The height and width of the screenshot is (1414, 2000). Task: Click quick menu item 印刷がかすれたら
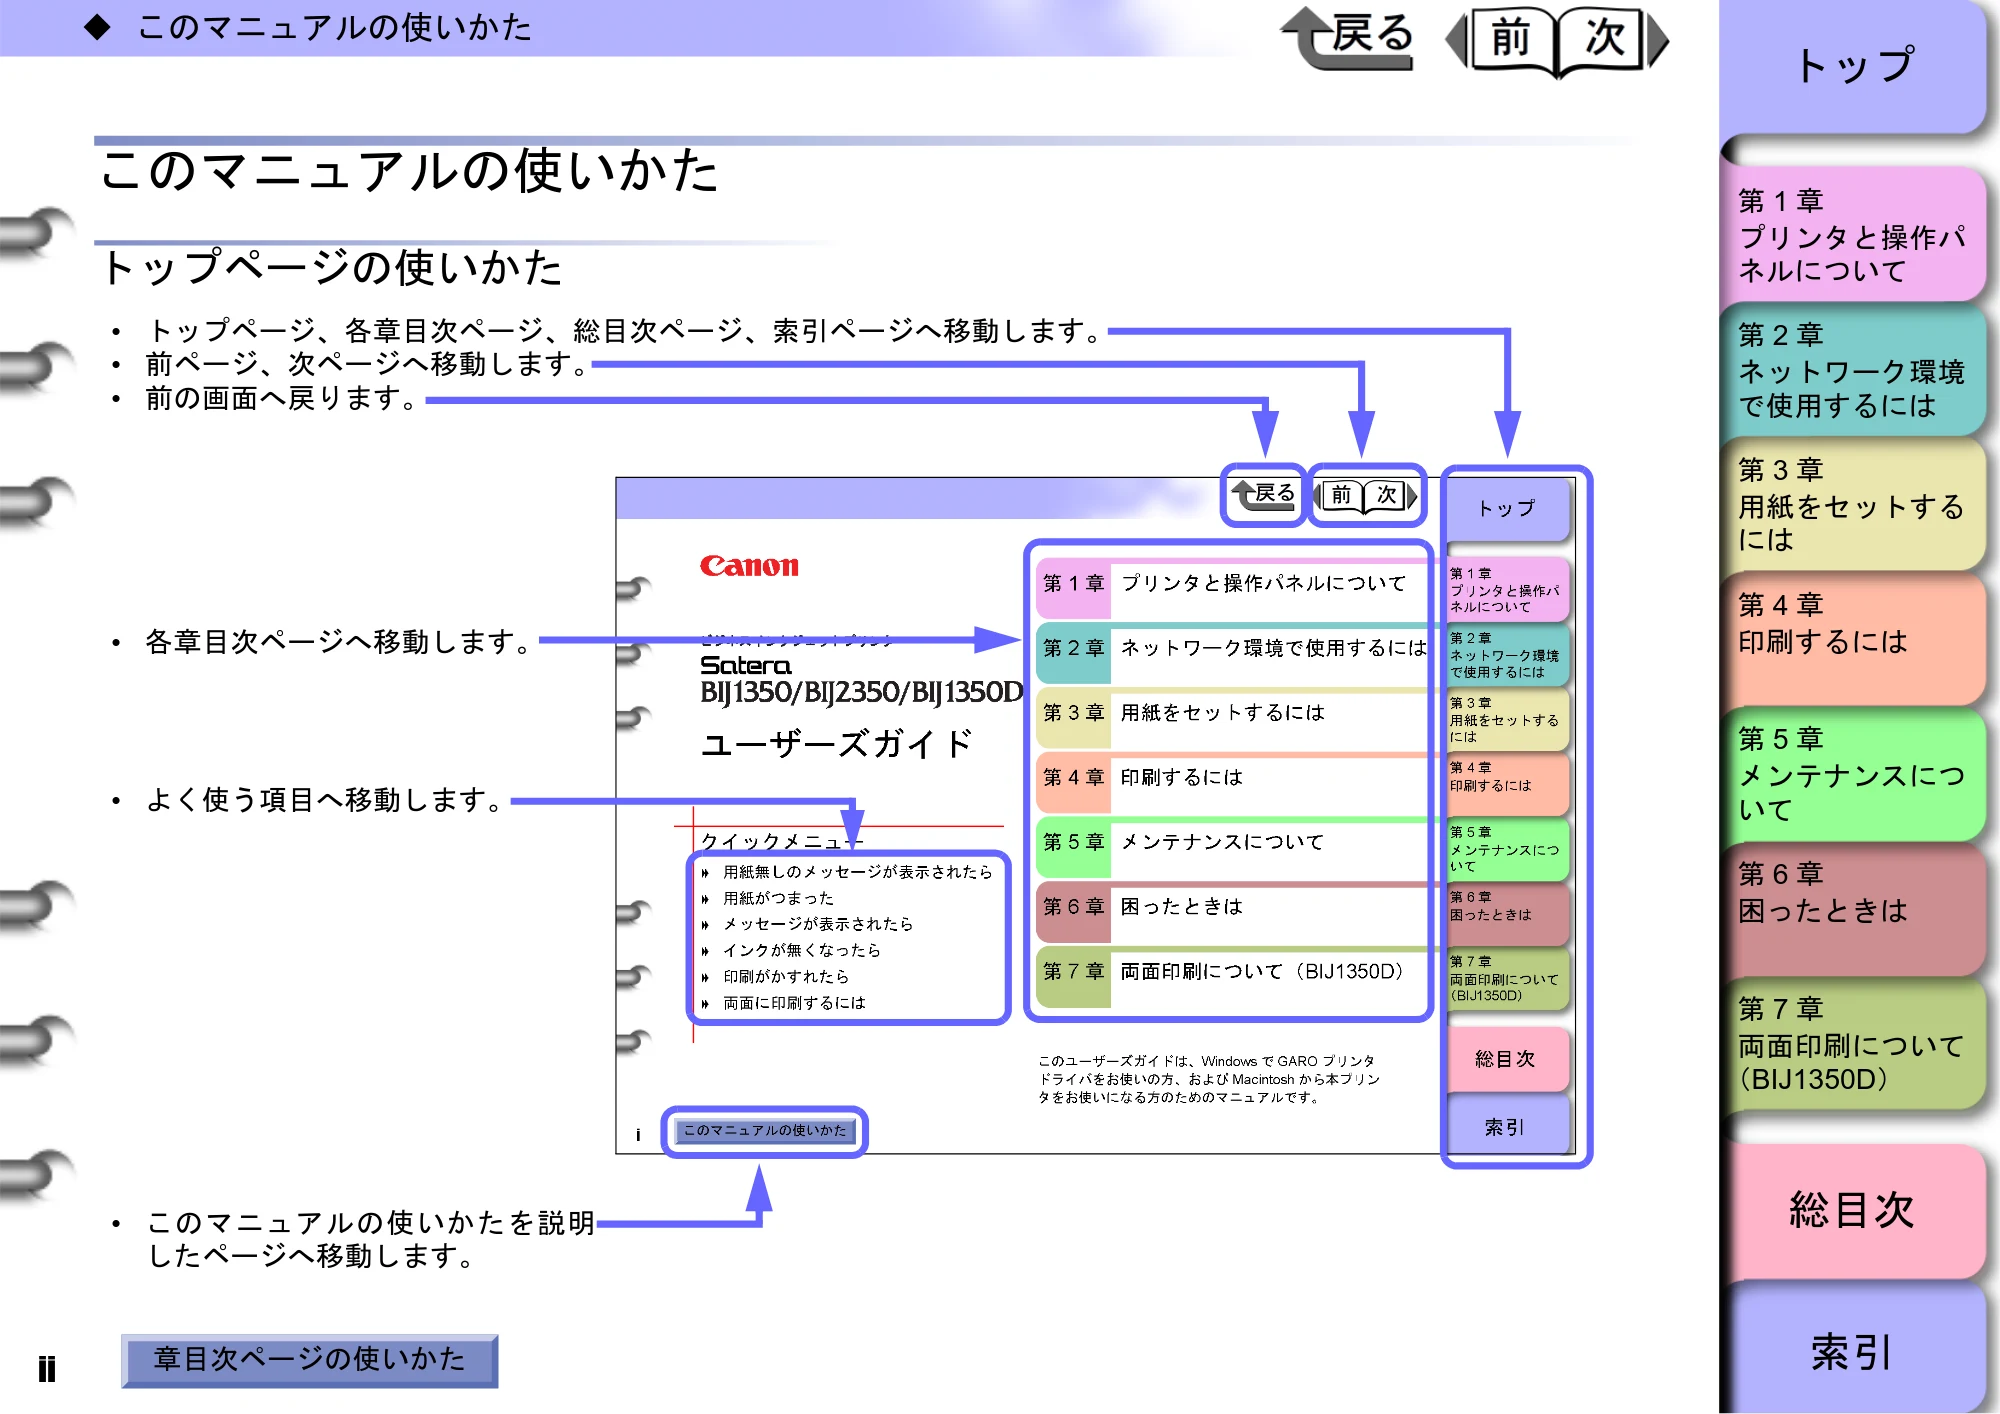point(776,976)
